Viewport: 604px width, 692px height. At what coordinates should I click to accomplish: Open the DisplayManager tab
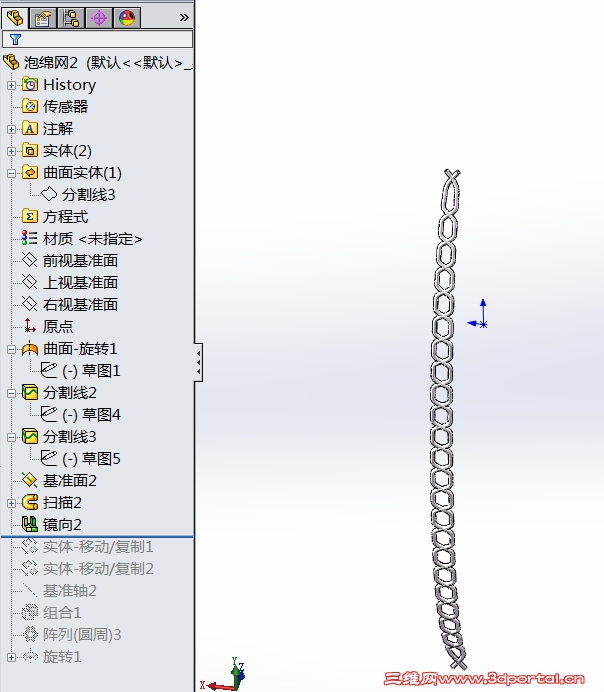[127, 18]
